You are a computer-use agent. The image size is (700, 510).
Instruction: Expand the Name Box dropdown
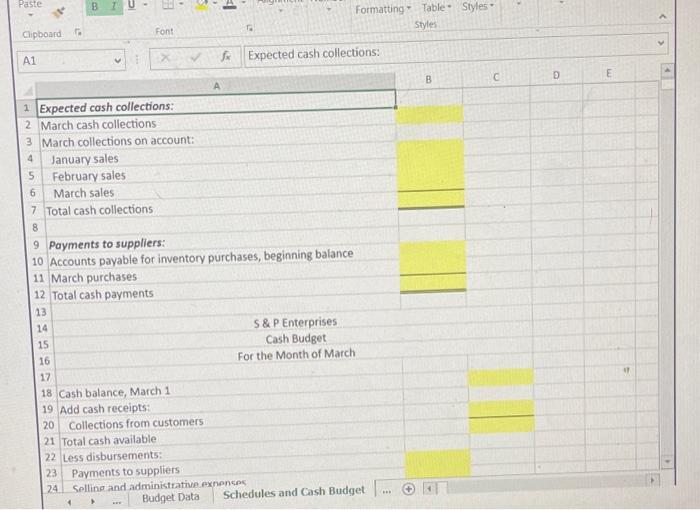click(117, 61)
